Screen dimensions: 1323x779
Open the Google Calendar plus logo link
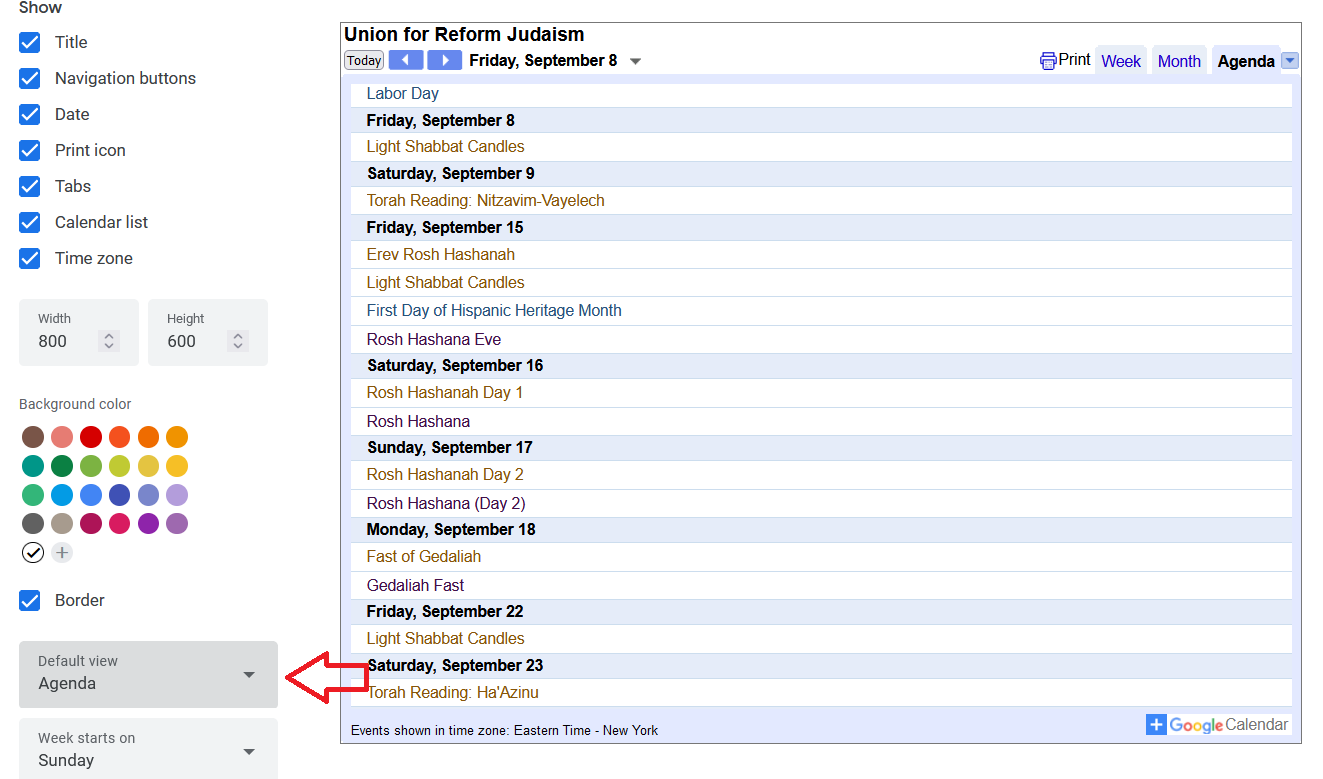[1217, 725]
